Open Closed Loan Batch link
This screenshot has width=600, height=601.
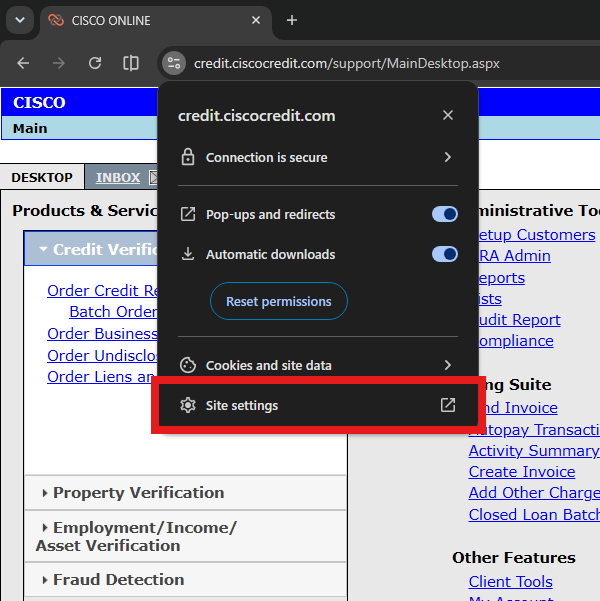pyautogui.click(x=534, y=515)
